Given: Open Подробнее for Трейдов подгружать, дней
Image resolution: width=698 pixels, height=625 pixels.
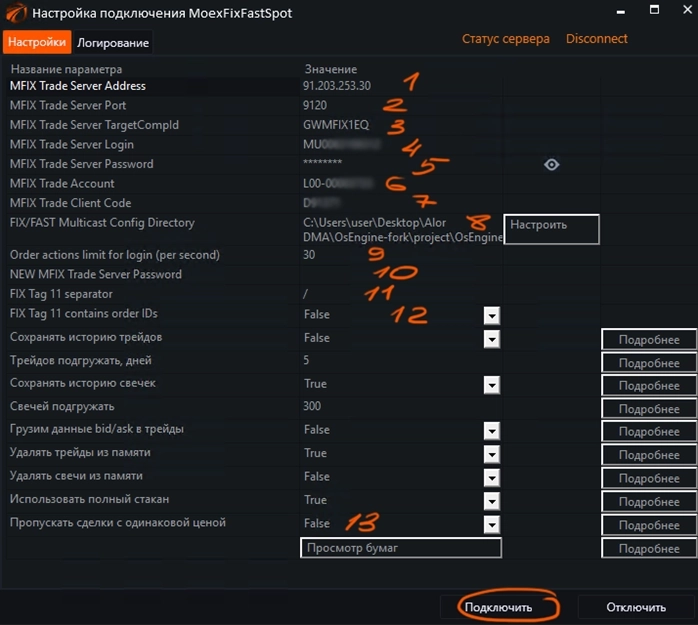Looking at the screenshot, I should tap(649, 363).
